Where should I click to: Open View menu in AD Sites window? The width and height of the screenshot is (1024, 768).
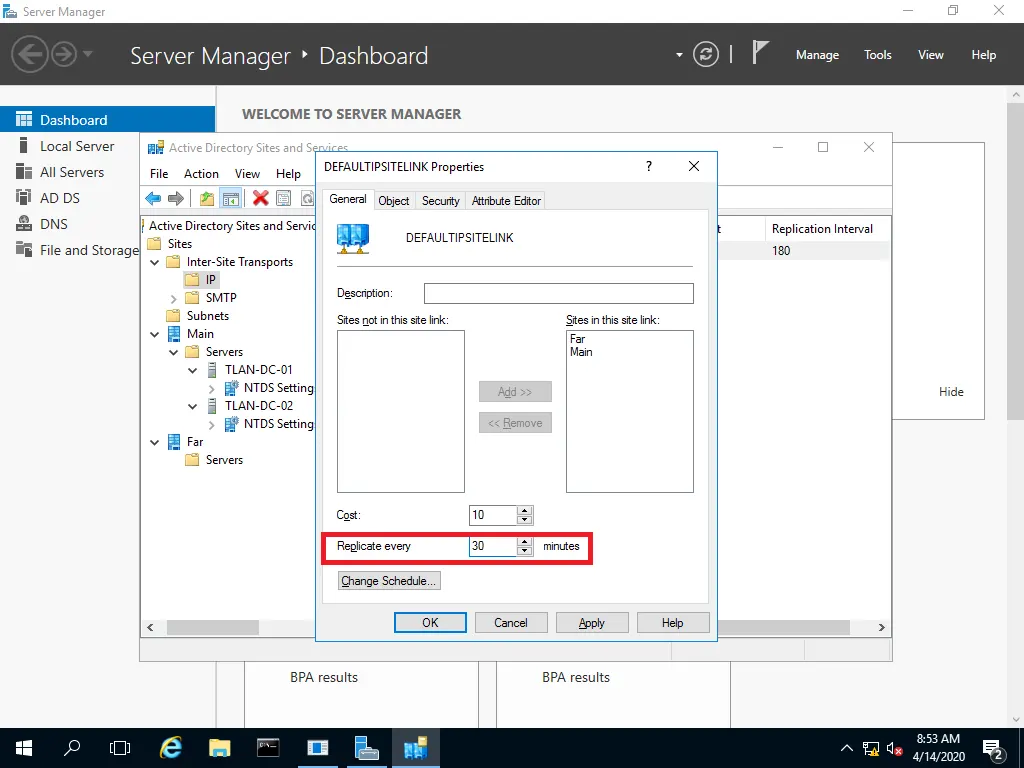click(248, 173)
